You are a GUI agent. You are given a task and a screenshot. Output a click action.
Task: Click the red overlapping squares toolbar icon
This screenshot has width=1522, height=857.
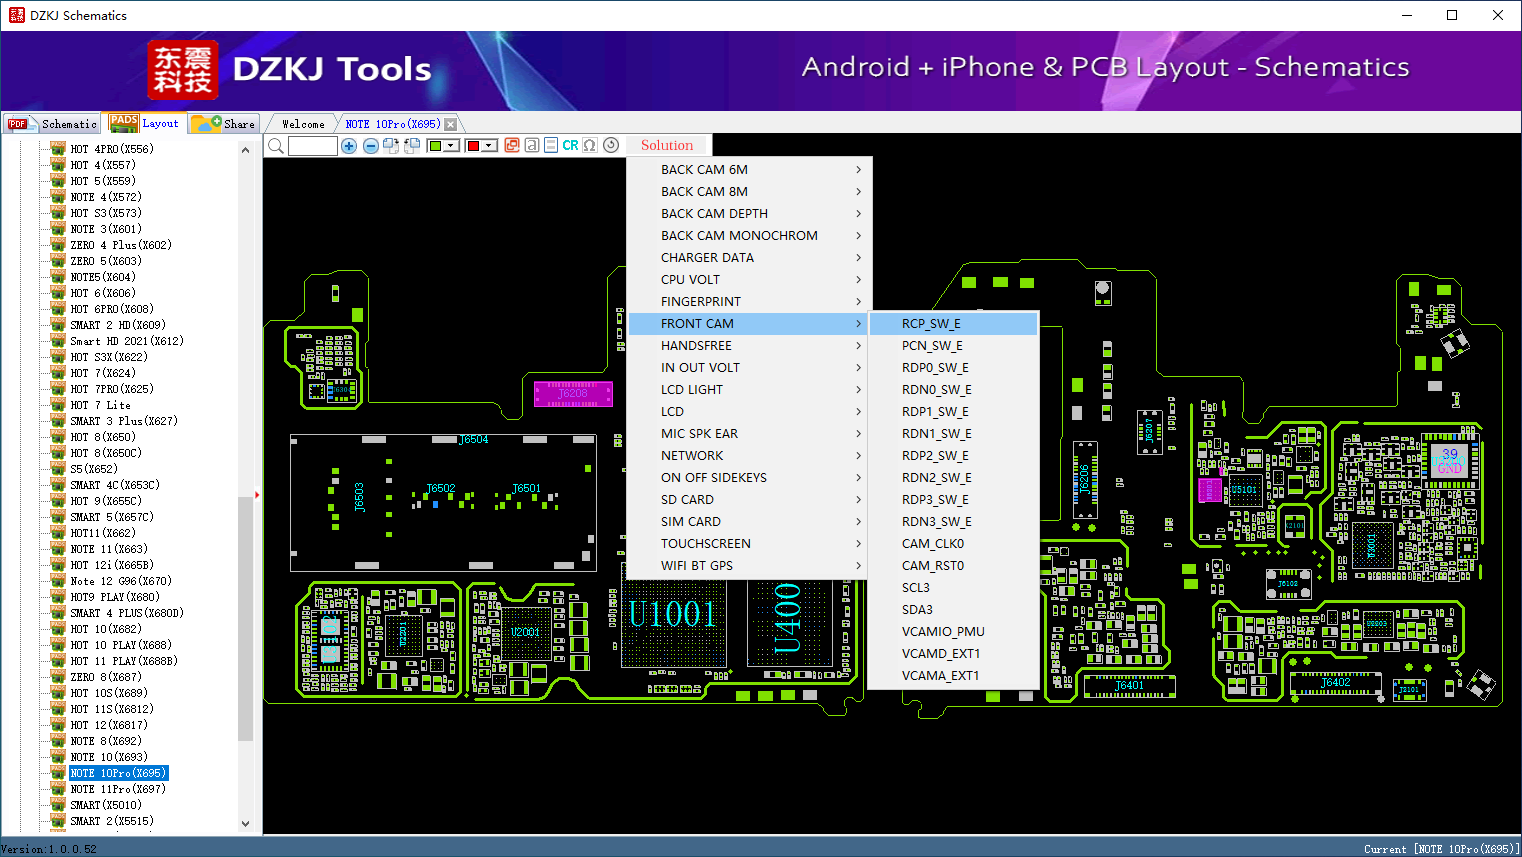512,145
